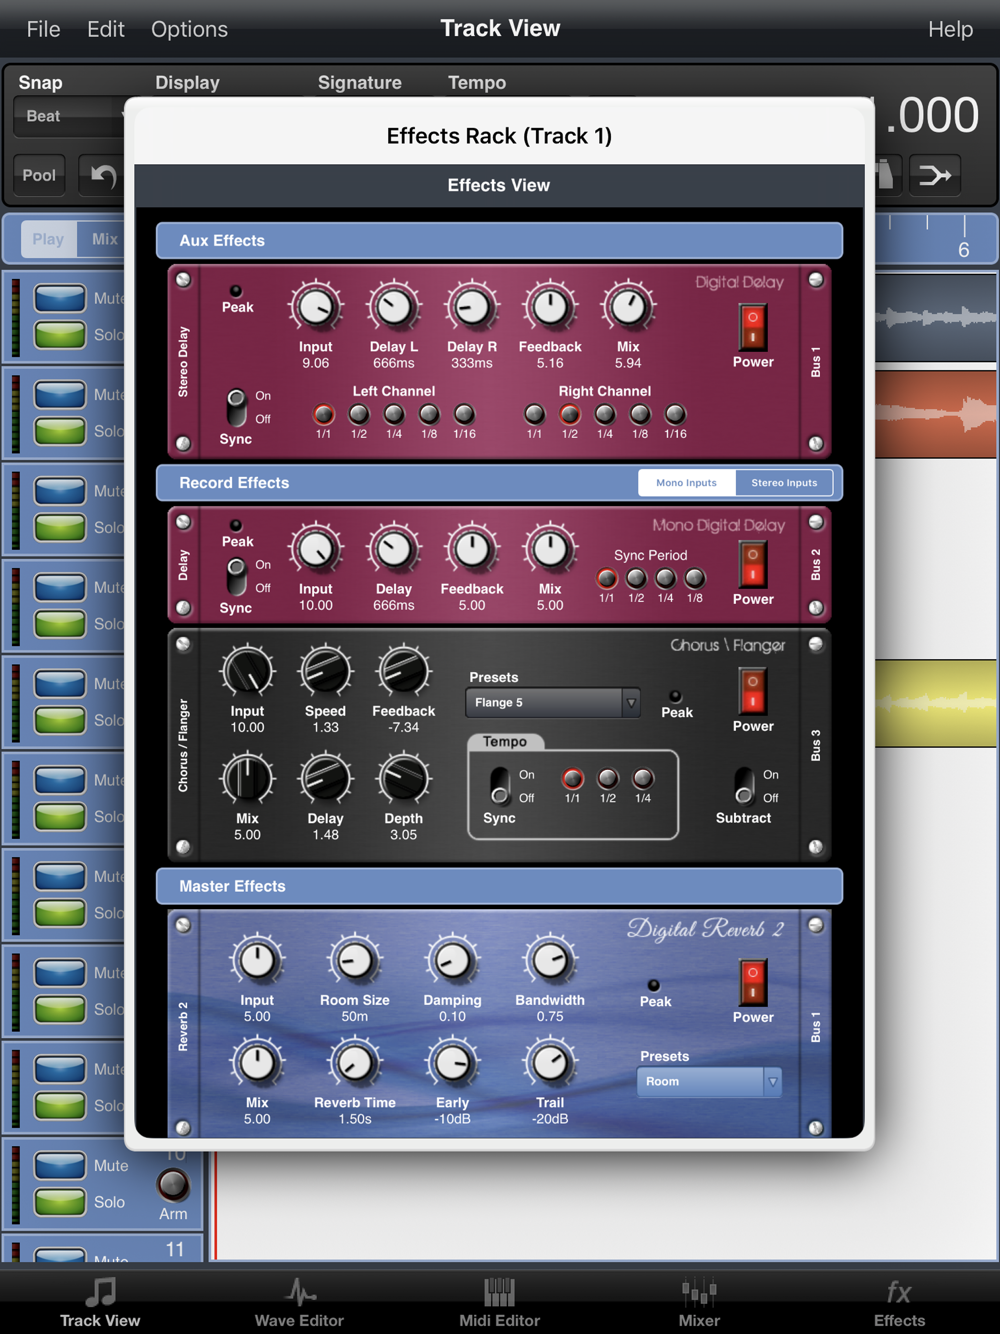Viewport: 1000px width, 1334px height.
Task: Open the fx Effects icon
Action: click(899, 1293)
